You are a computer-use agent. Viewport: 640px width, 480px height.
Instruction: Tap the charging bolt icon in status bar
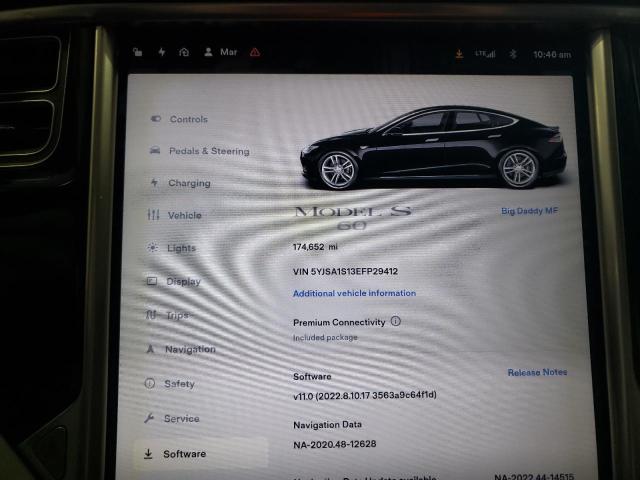tap(162, 52)
